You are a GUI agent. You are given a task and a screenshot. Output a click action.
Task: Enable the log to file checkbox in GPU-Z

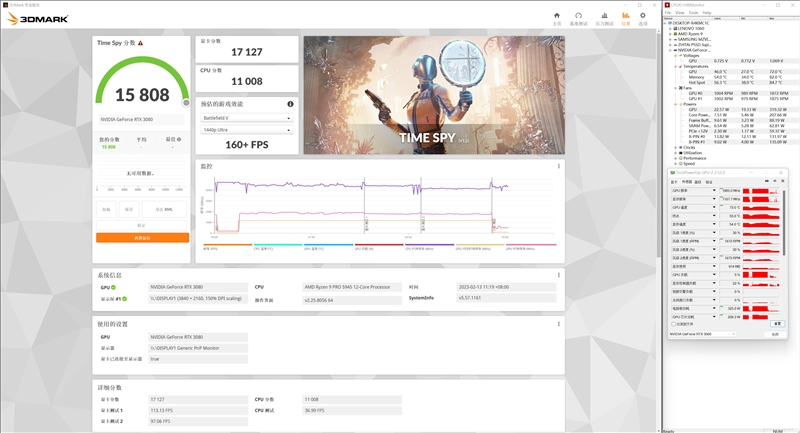[673, 324]
